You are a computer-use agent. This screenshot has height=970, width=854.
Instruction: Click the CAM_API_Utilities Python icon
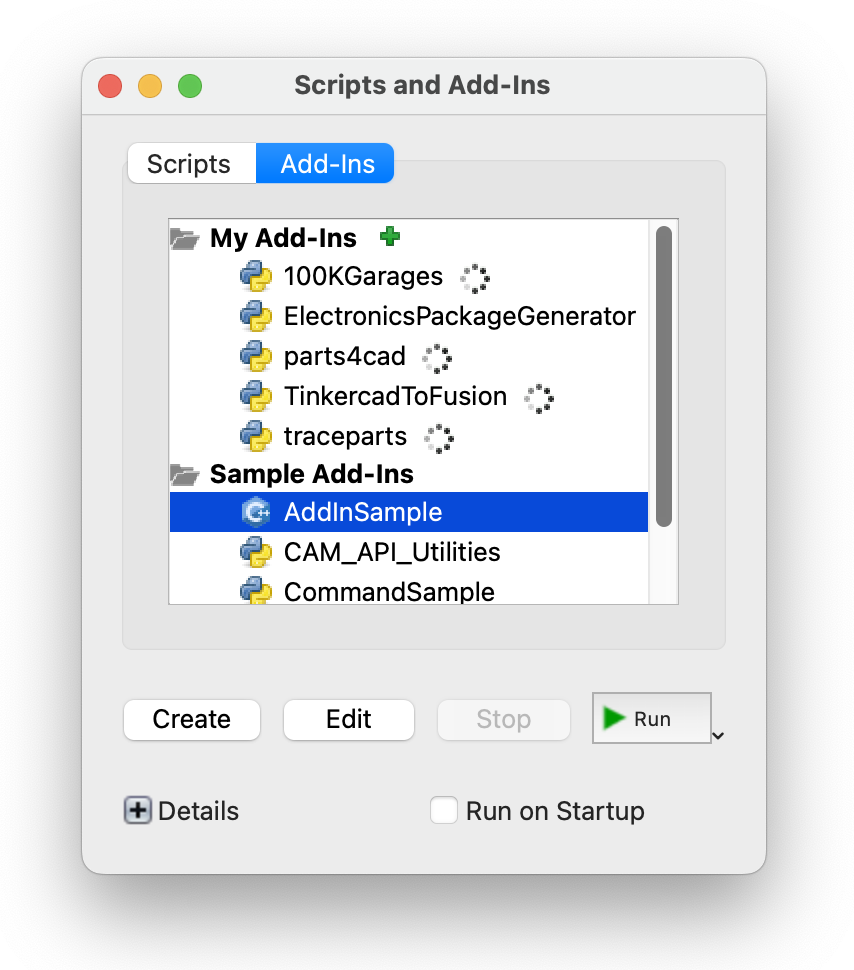258,552
